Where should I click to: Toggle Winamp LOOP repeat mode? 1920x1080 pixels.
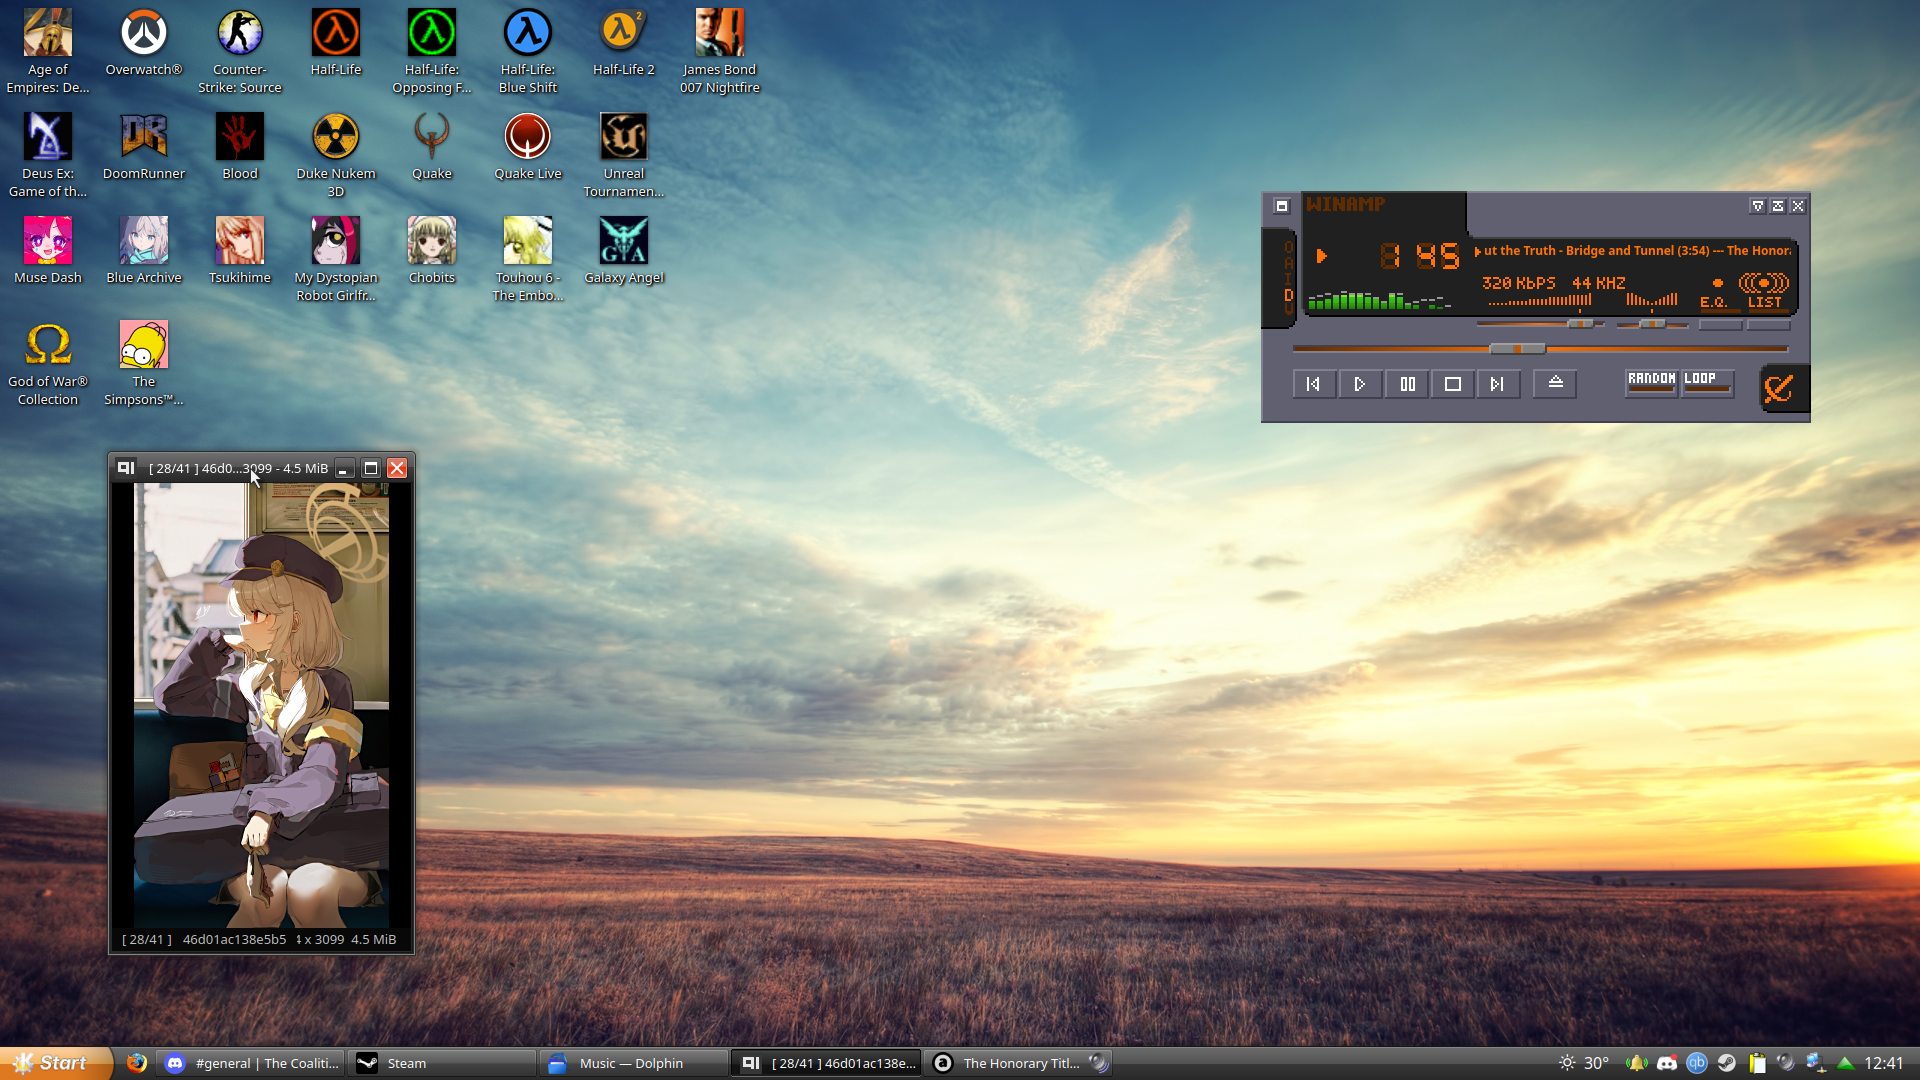point(1707,382)
